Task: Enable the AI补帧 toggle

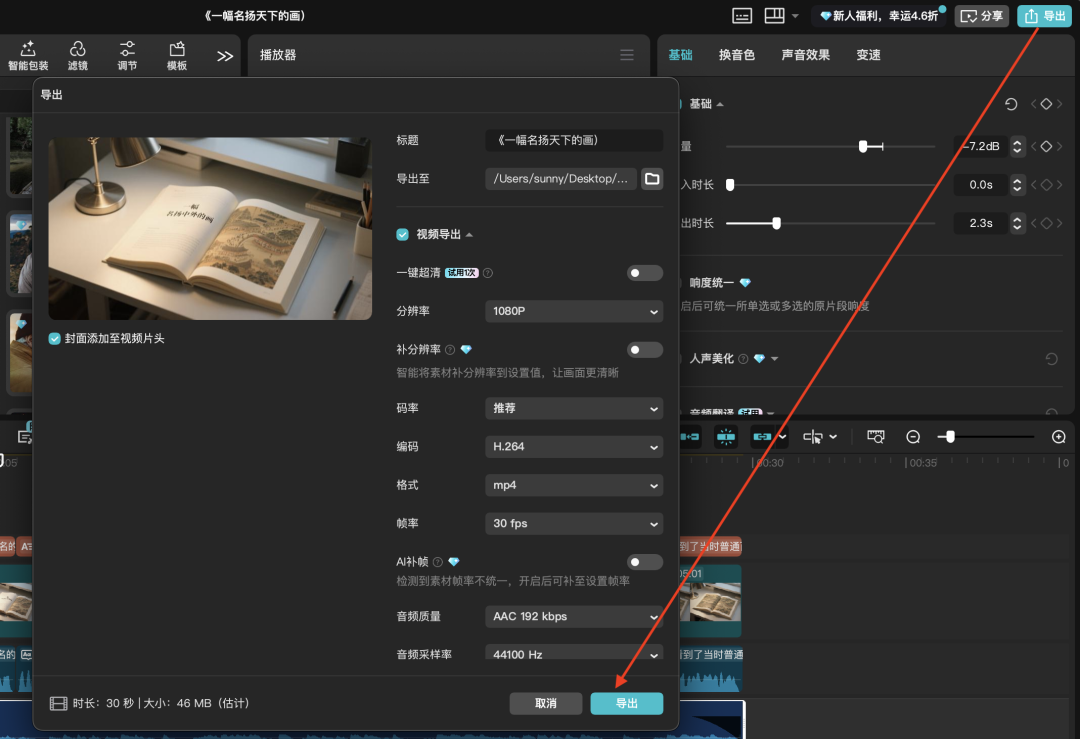Action: [645, 562]
